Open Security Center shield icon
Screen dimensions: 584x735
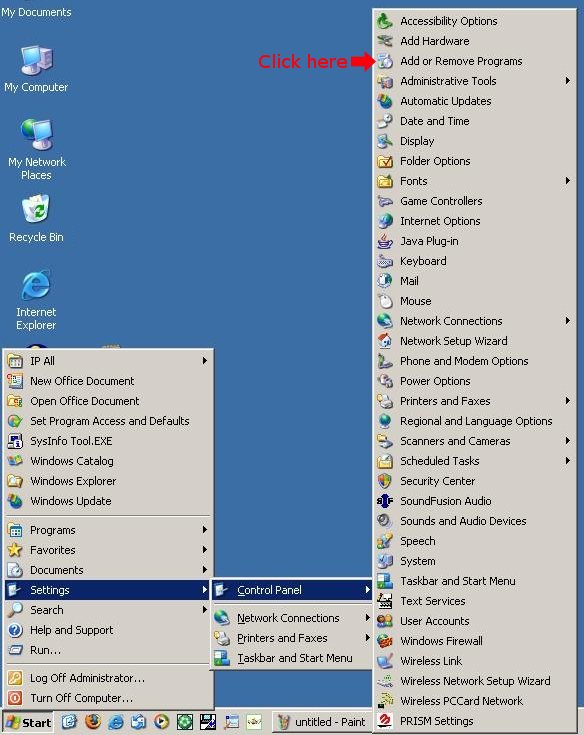point(385,481)
